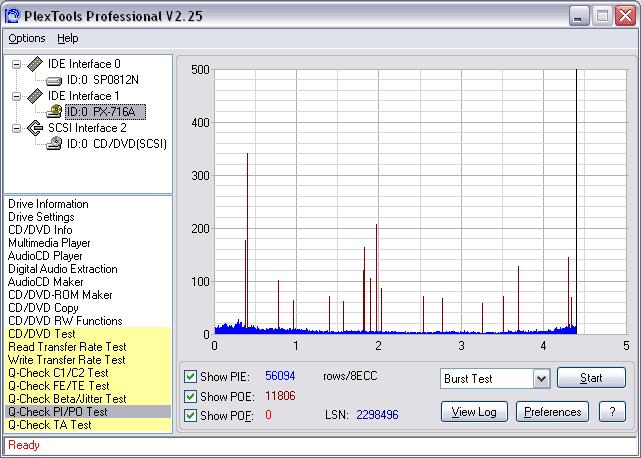Open Multimedia Player
Screen dimensions: 641x458
pos(49,243)
